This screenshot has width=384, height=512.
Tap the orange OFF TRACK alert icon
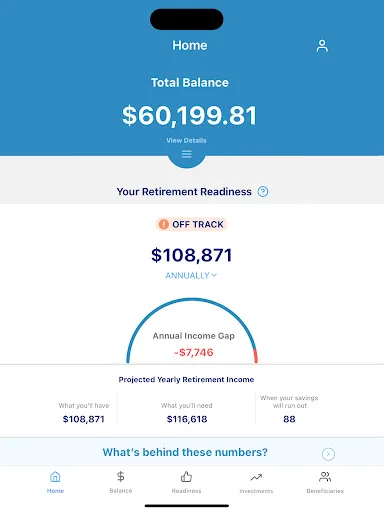point(163,224)
